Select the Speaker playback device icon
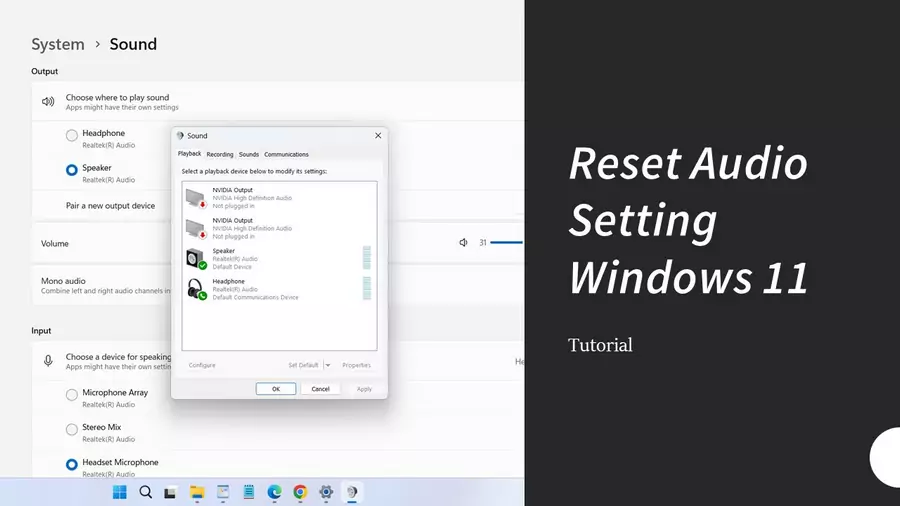900x506 pixels. (196, 259)
